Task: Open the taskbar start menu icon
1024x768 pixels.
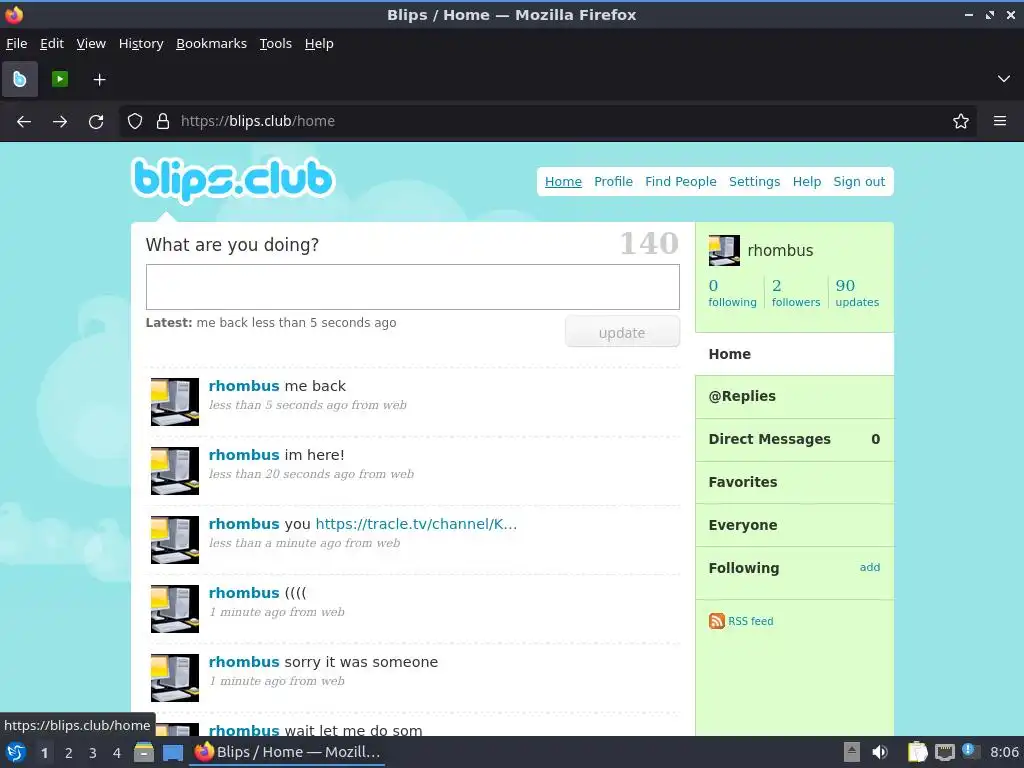Action: (16, 752)
